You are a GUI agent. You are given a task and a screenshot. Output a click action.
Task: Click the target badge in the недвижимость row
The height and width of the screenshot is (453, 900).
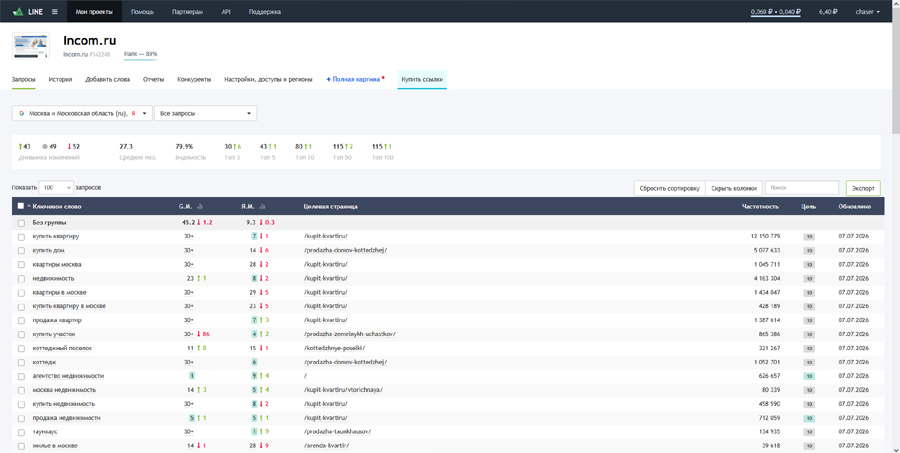pos(809,278)
